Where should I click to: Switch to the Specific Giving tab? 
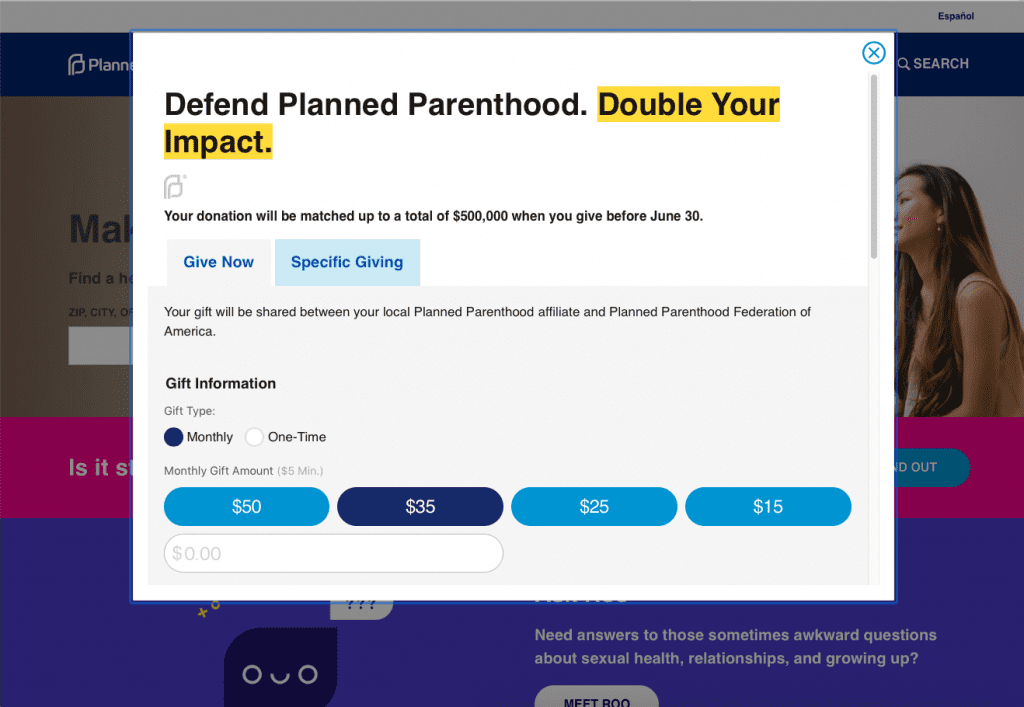[x=347, y=262]
